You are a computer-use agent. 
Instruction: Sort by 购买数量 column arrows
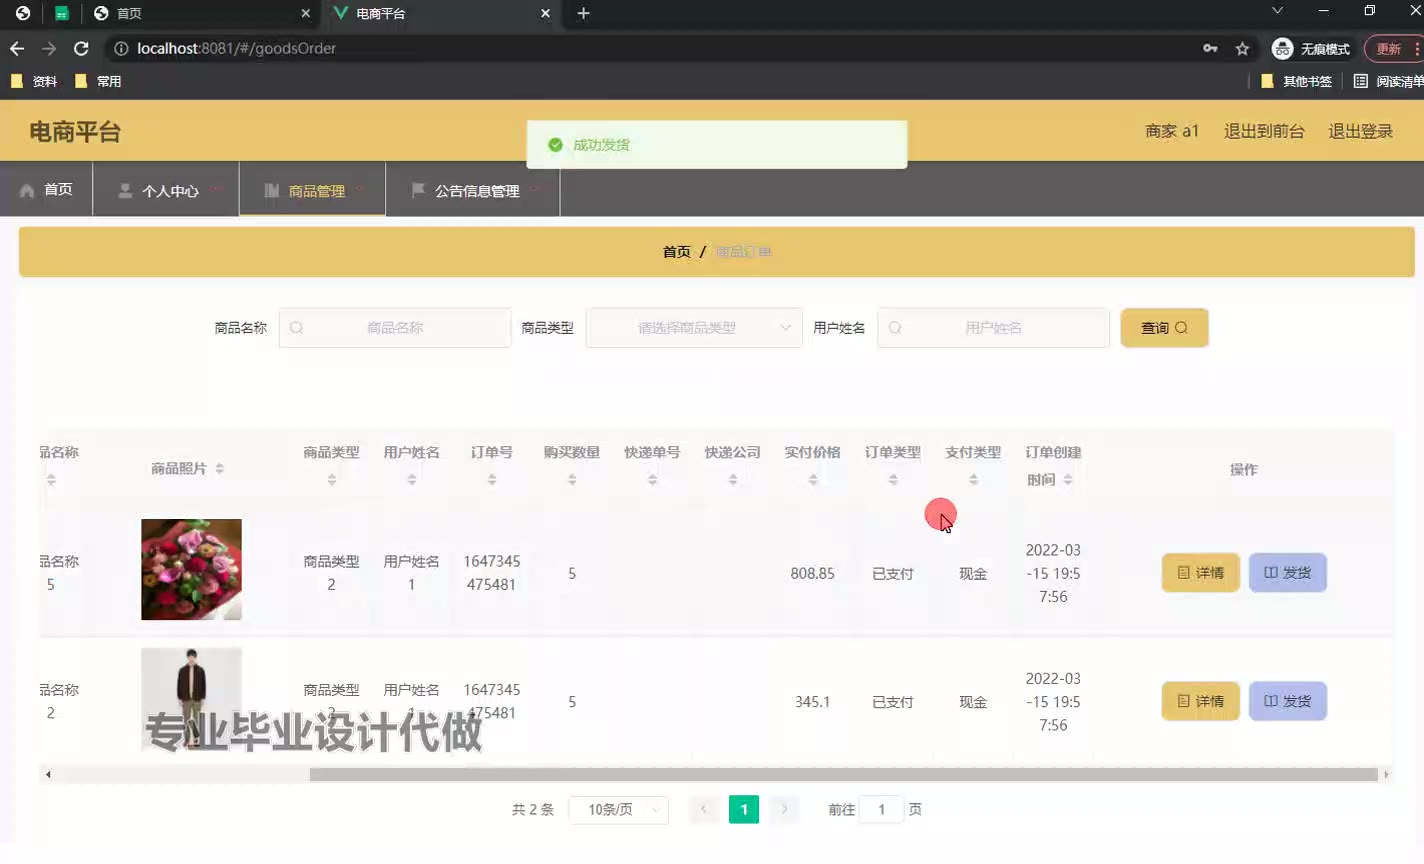click(572, 480)
